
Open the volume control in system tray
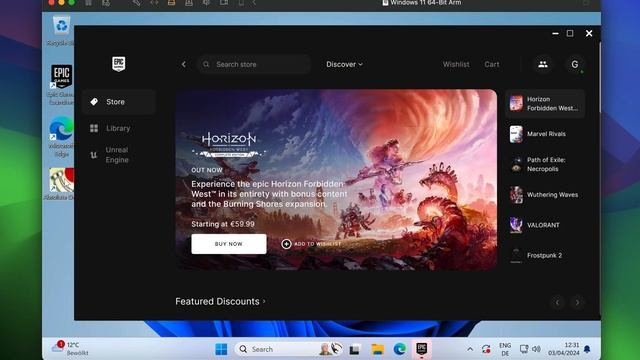(536, 349)
